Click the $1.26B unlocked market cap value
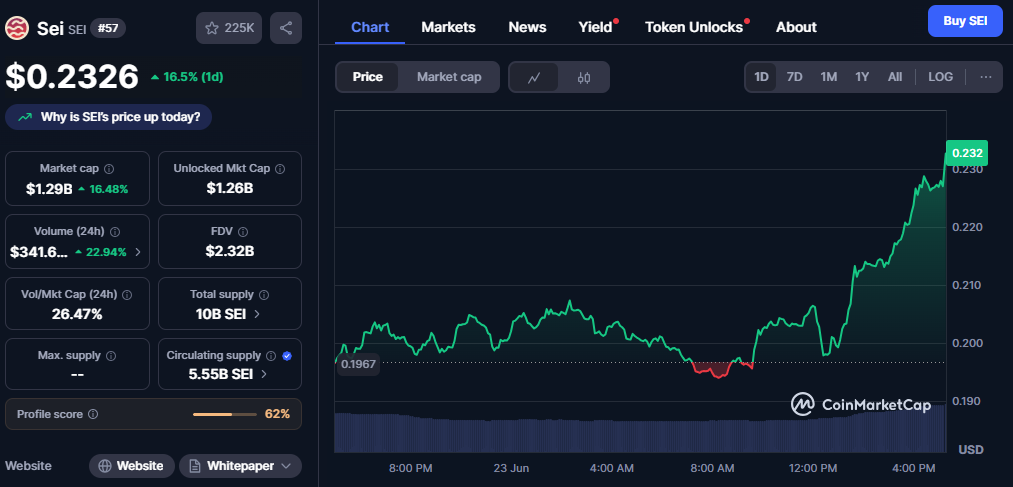 [229, 188]
